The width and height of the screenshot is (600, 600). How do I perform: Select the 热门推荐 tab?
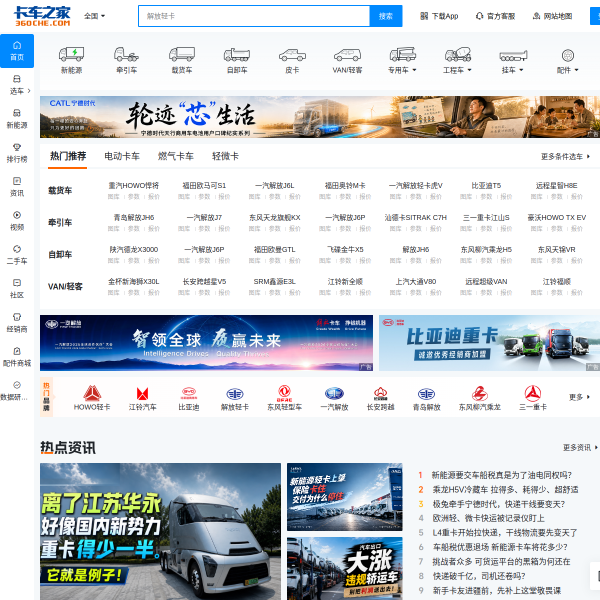pyautogui.click(x=68, y=156)
